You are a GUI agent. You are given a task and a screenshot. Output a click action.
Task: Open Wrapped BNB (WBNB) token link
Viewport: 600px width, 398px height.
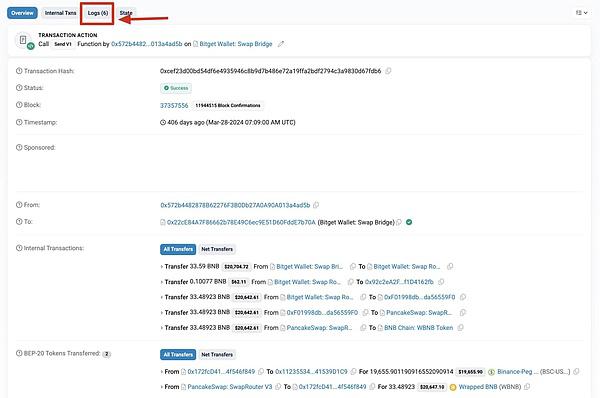point(490,387)
